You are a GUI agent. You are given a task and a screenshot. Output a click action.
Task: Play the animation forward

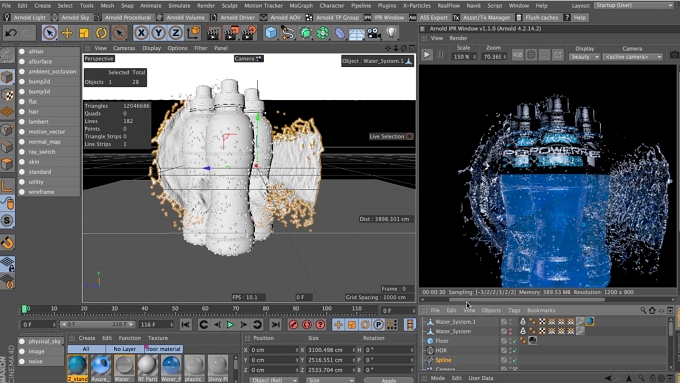coord(230,324)
